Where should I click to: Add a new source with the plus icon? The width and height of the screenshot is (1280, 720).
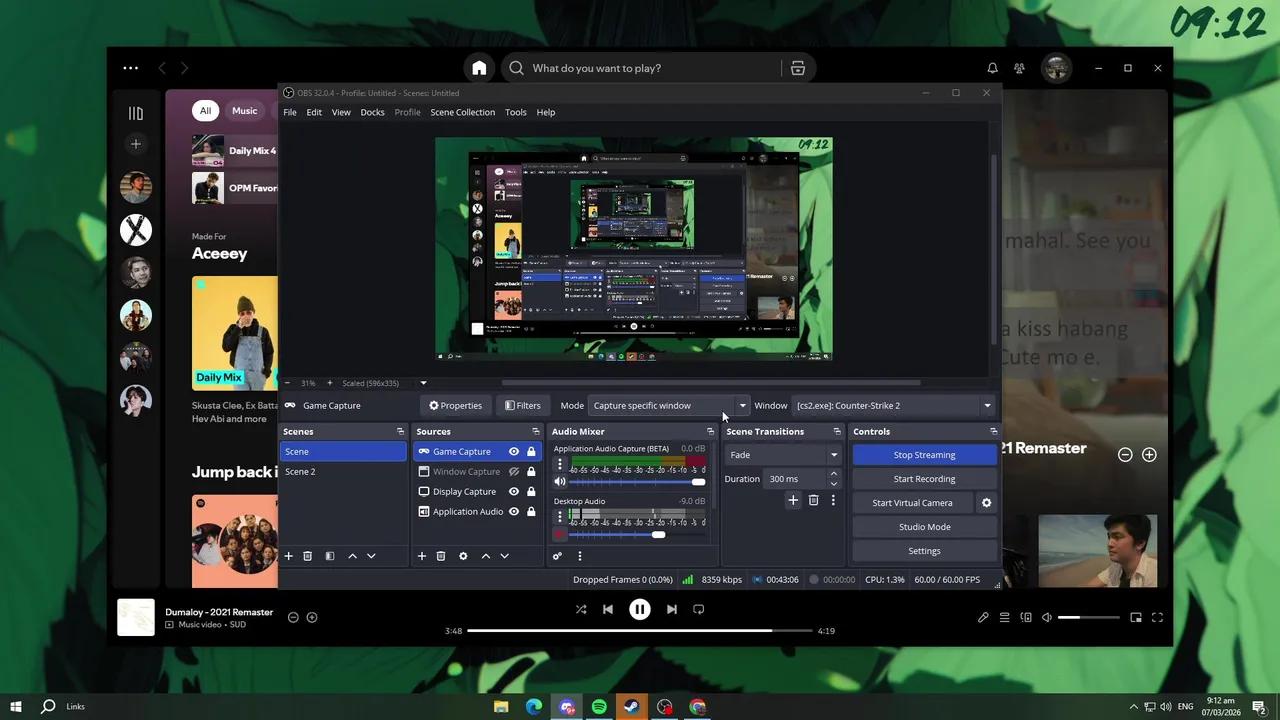click(x=422, y=555)
